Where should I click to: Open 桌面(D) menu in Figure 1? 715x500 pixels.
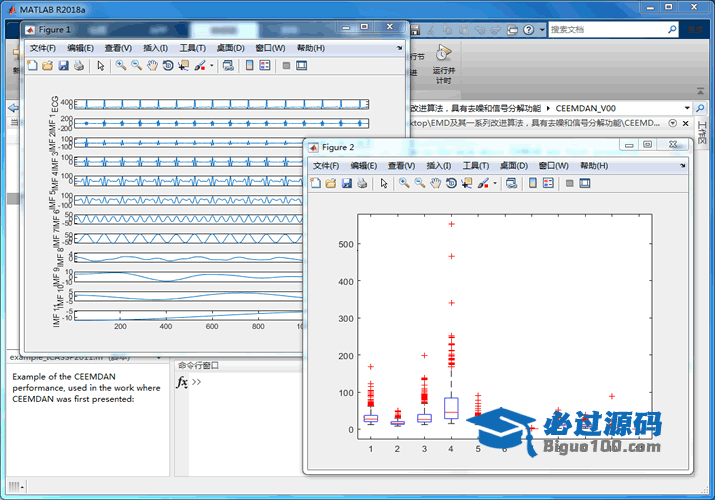click(230, 48)
